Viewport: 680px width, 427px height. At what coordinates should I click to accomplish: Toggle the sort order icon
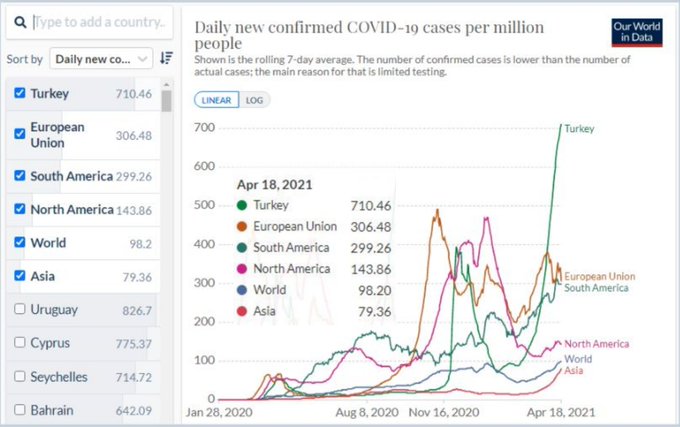click(x=167, y=58)
